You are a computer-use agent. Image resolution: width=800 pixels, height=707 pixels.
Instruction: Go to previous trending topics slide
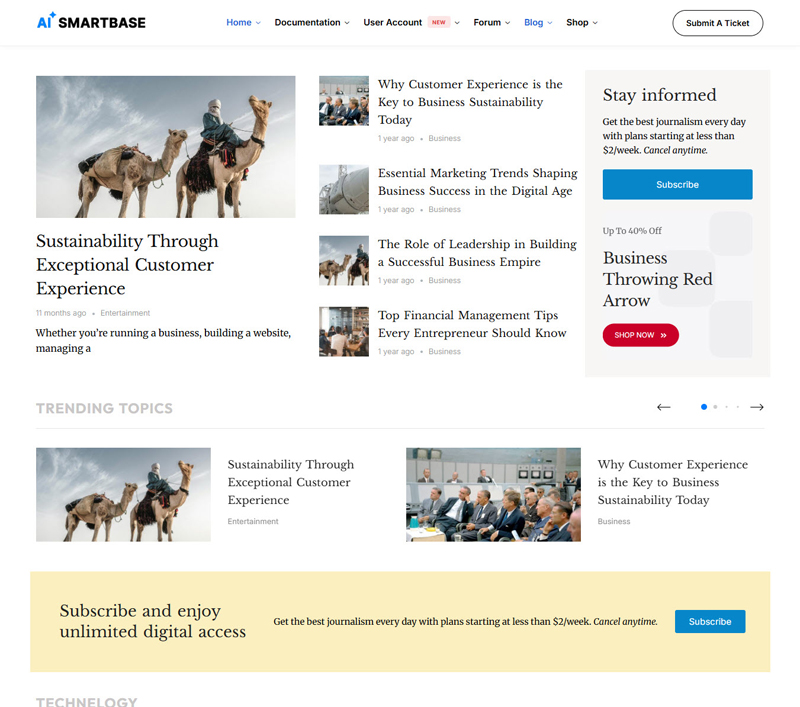coord(663,407)
